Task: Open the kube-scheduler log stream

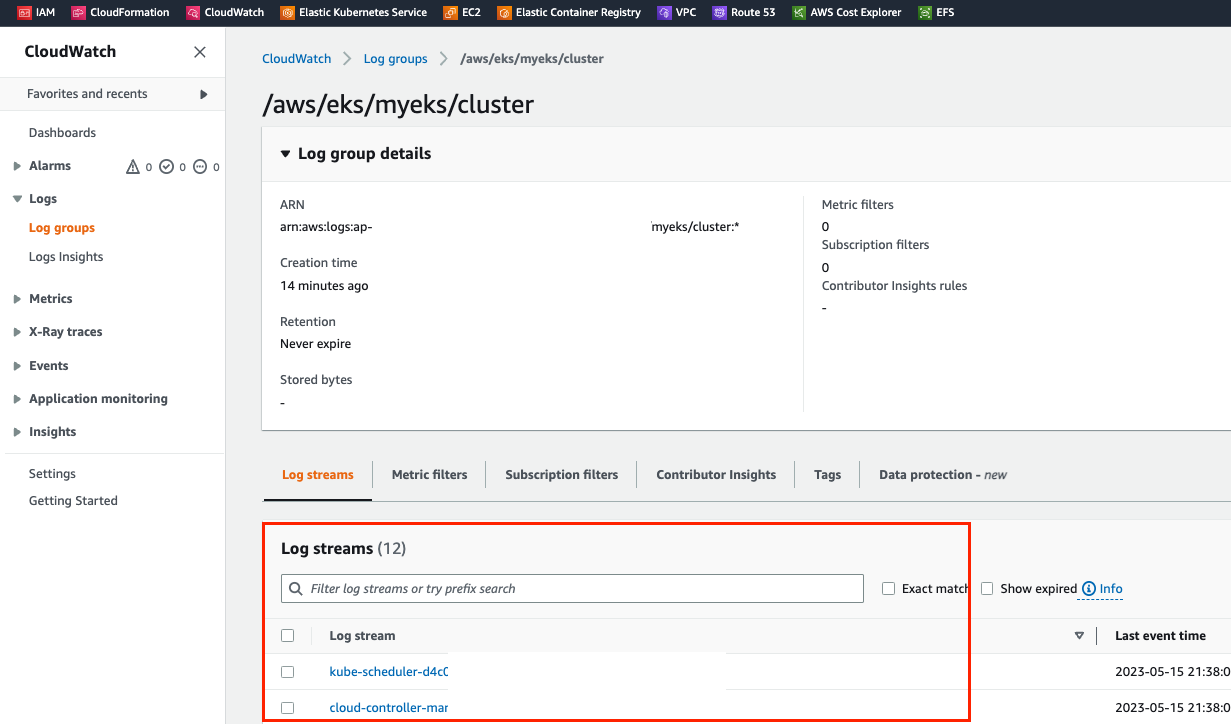Action: (389, 672)
